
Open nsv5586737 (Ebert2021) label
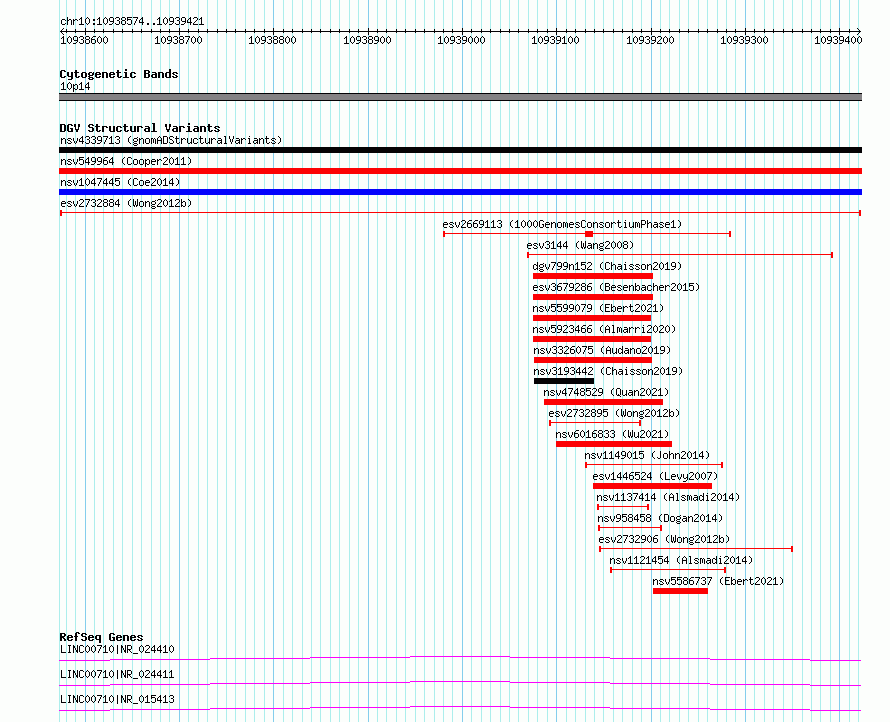718,581
